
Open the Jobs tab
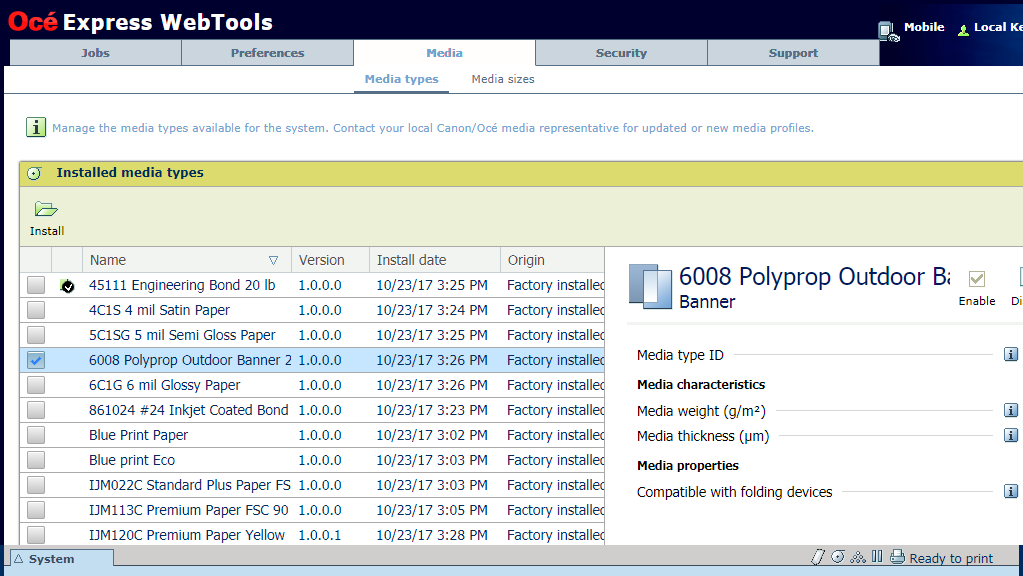[x=95, y=53]
